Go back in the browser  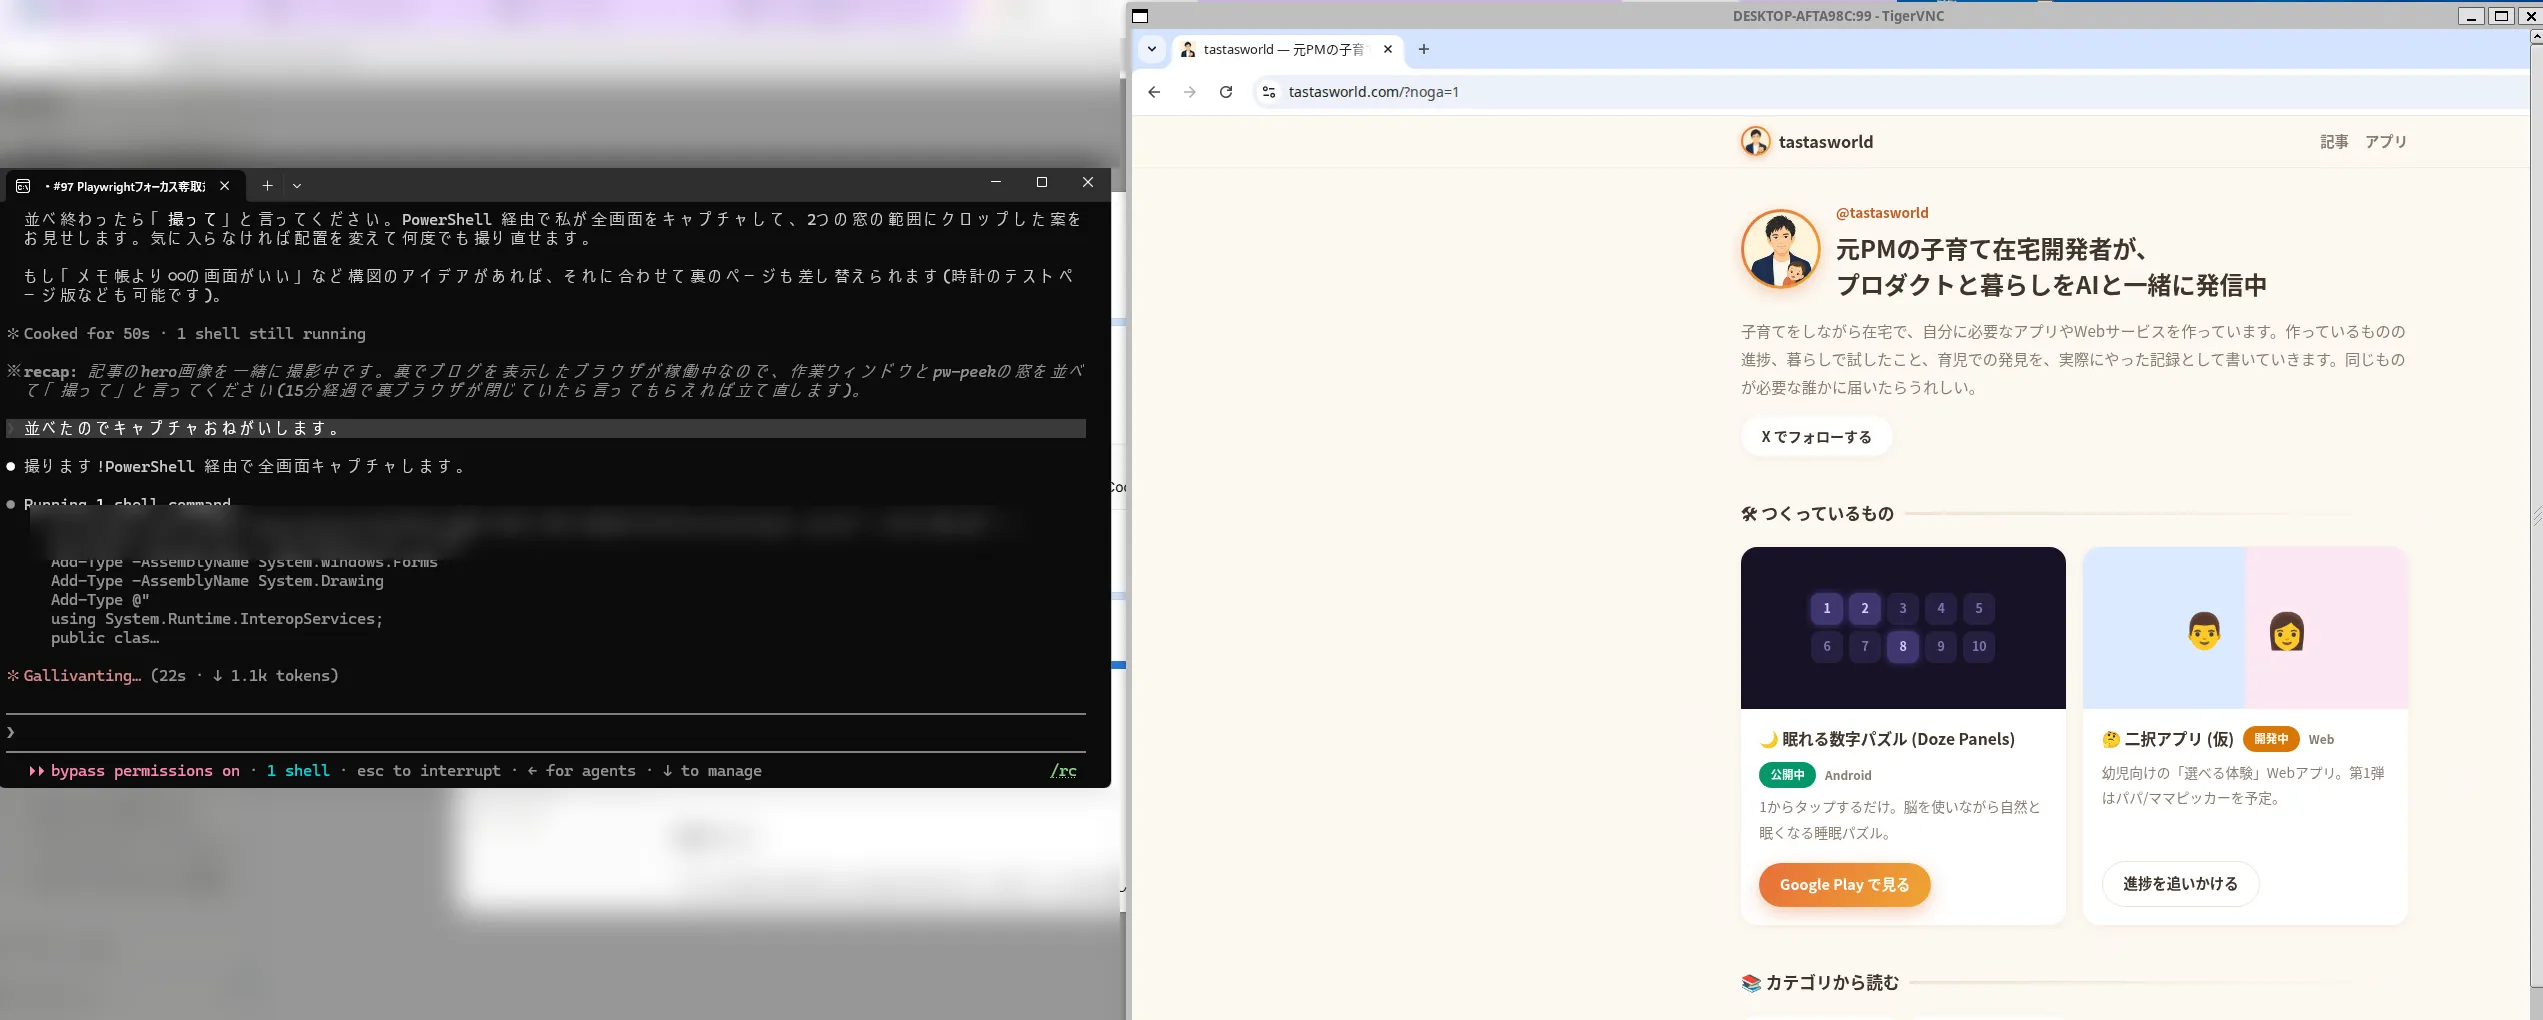tap(1154, 92)
